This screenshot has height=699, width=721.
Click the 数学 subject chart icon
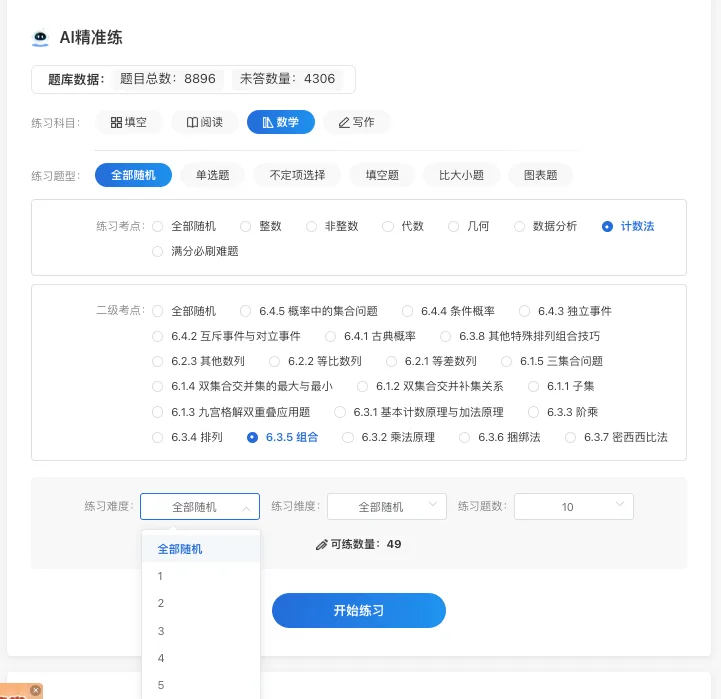point(267,122)
